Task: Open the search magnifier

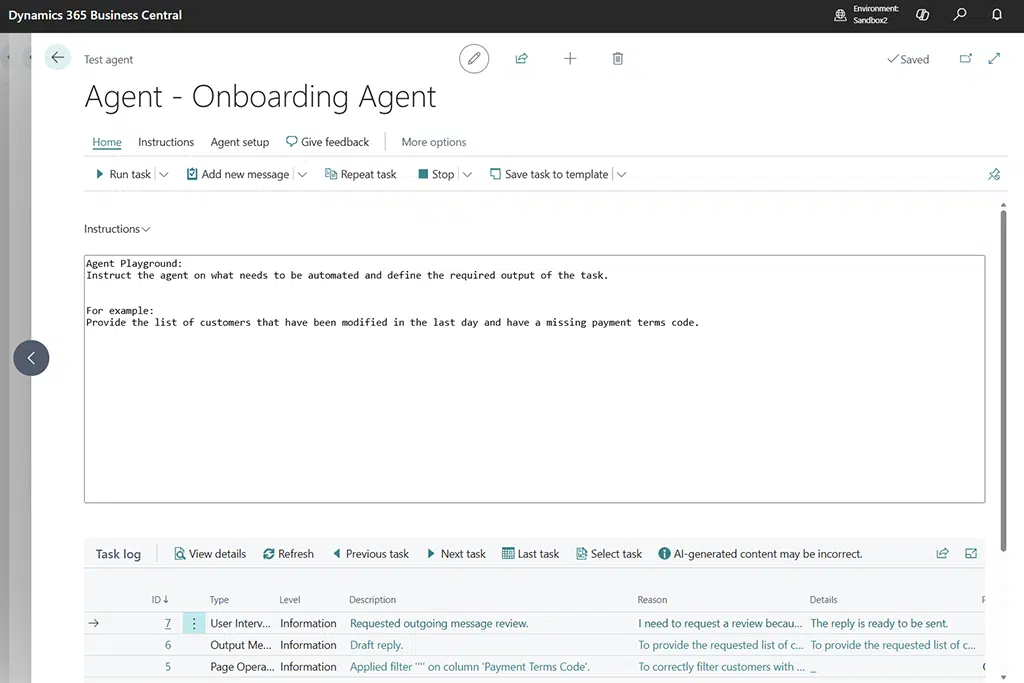Action: tap(960, 14)
